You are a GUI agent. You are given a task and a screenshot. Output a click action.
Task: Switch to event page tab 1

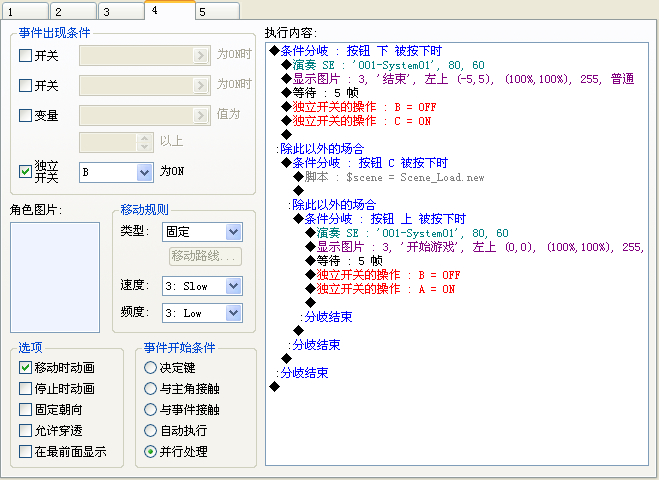click(25, 11)
